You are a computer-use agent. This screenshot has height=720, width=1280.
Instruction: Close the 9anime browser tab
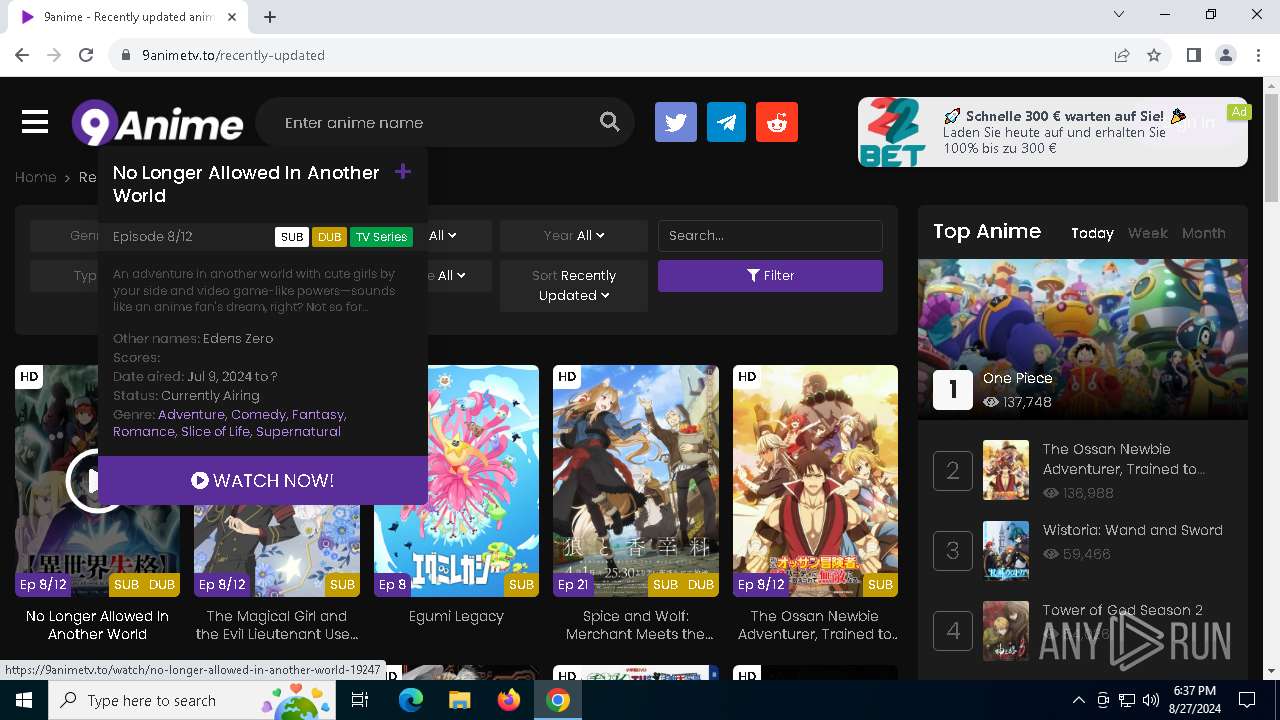tap(232, 16)
